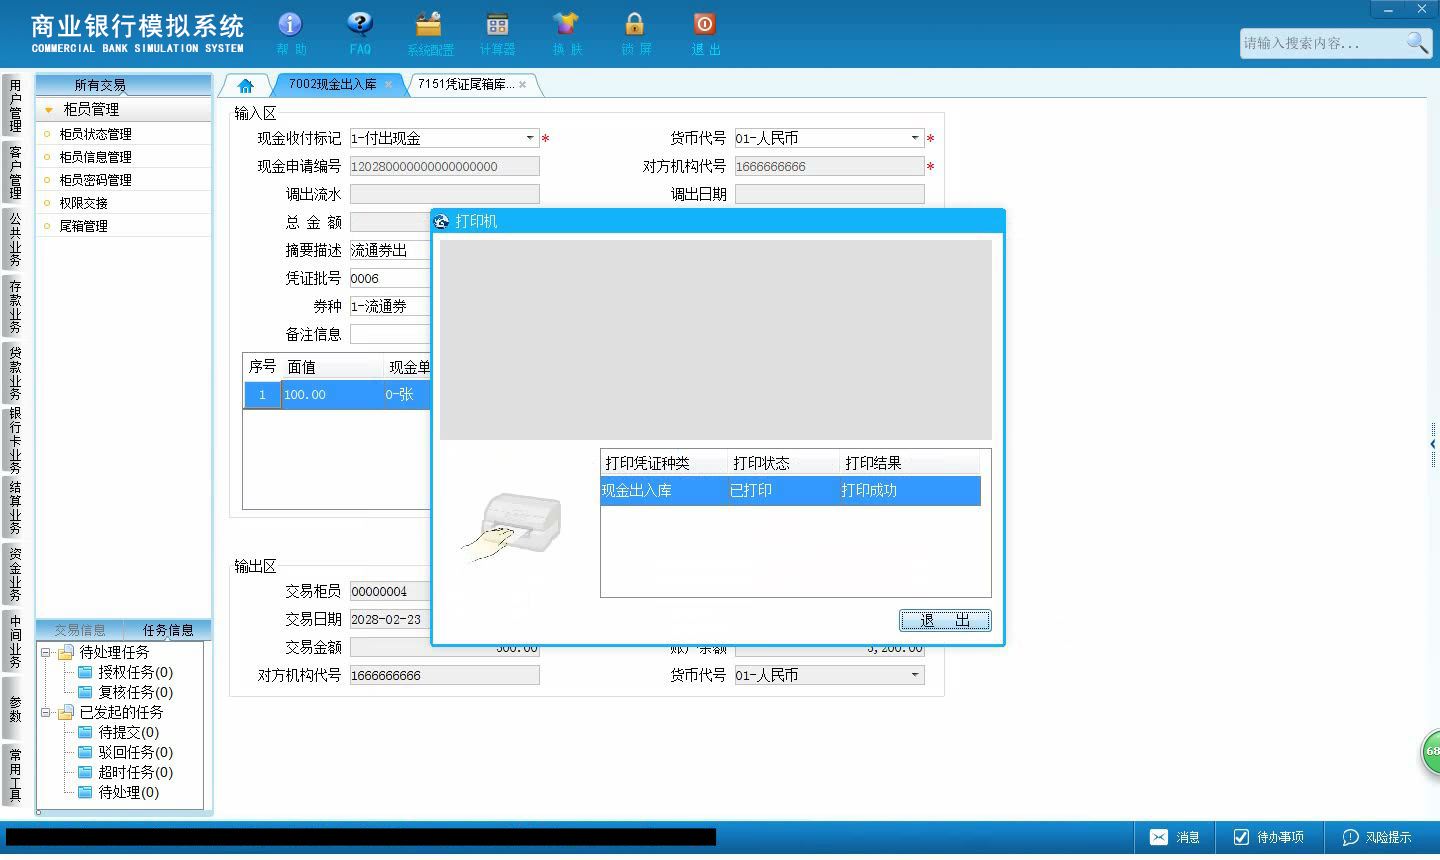This screenshot has height=860, width=1440.
Task: Collapse the 柜员管理 section
Action: 48,110
